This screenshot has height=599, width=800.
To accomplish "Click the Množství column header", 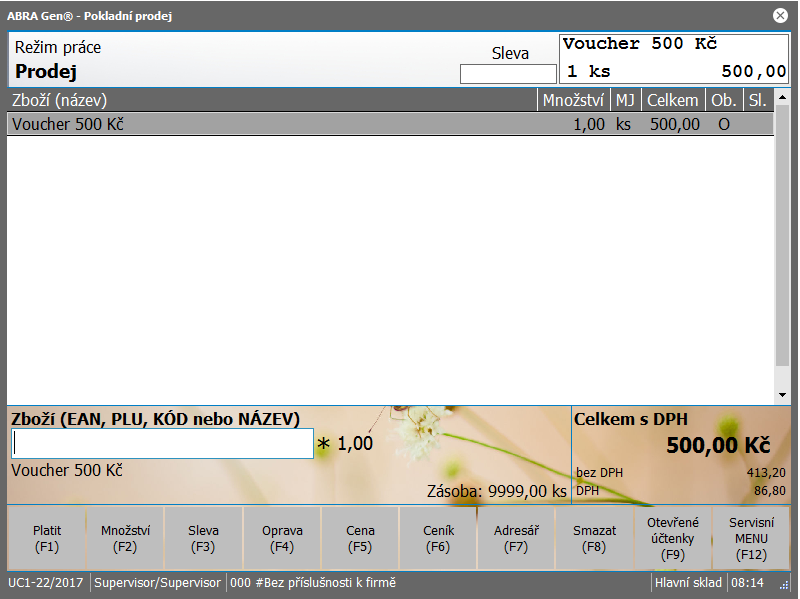I will (x=573, y=100).
